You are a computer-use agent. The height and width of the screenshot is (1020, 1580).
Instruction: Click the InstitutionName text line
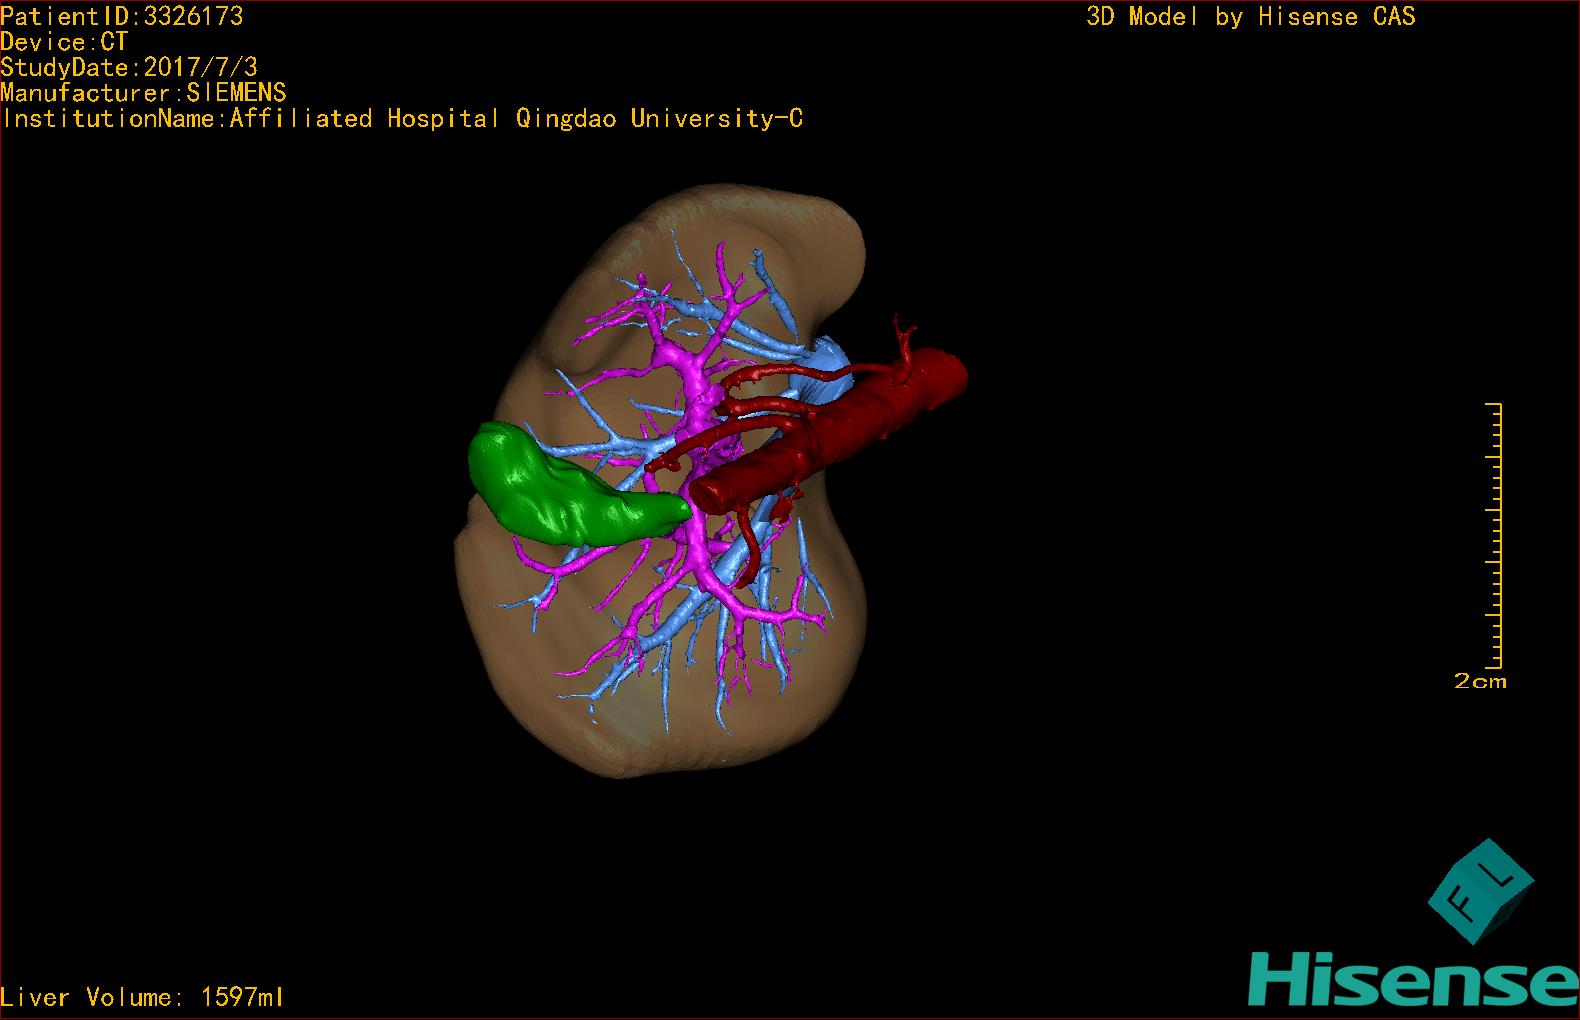coord(402,119)
